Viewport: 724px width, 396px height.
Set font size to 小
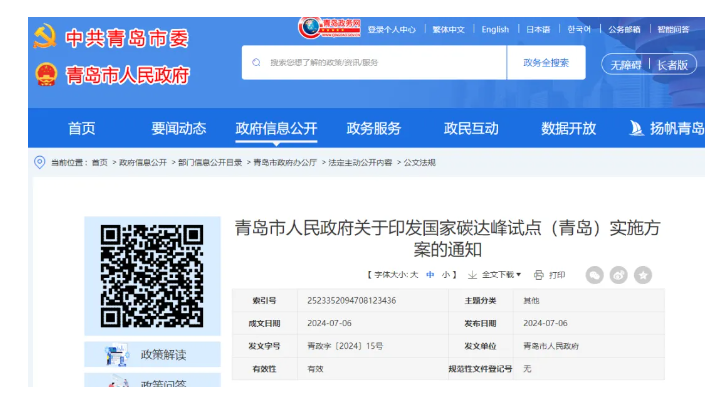pyautogui.click(x=446, y=275)
